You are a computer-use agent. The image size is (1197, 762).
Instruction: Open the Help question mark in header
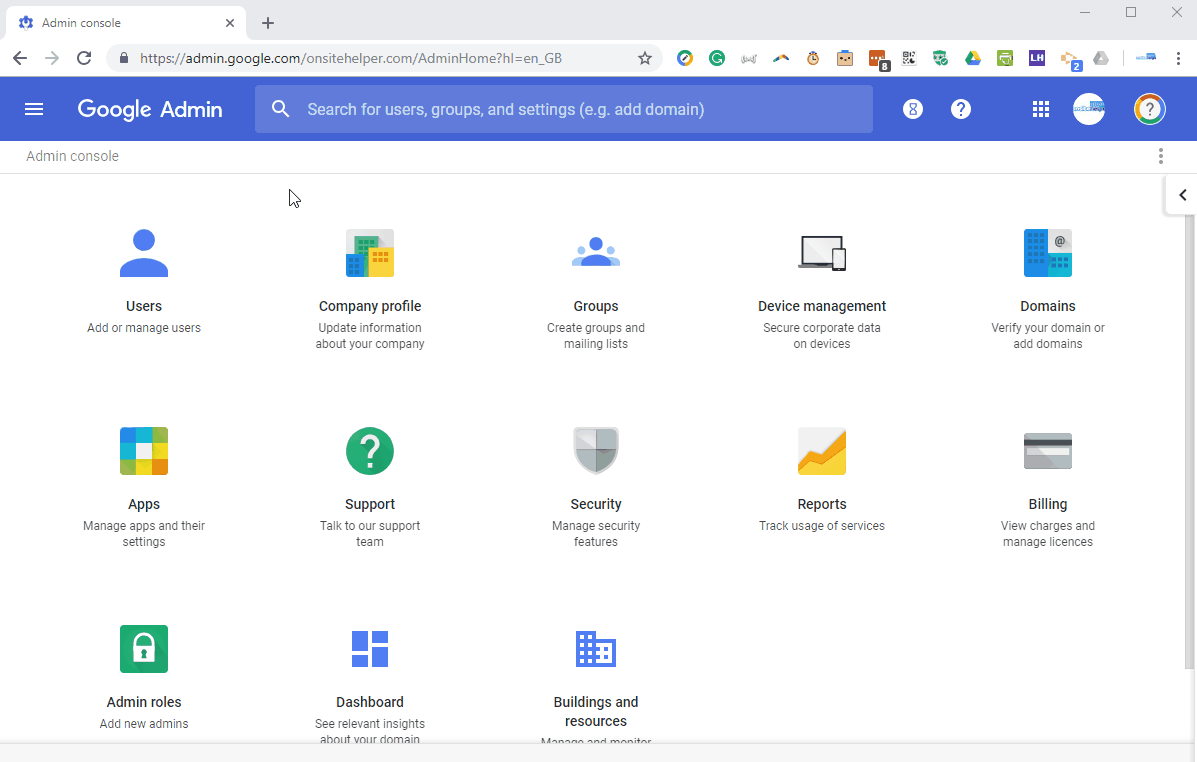(960, 109)
